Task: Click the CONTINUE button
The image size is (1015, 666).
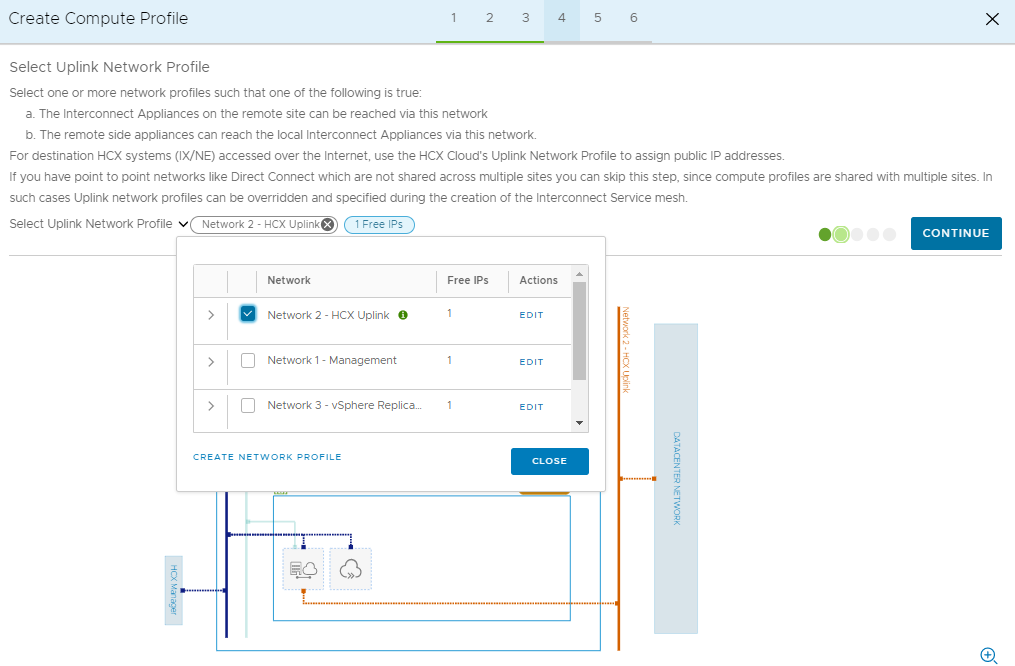Action: tap(956, 233)
